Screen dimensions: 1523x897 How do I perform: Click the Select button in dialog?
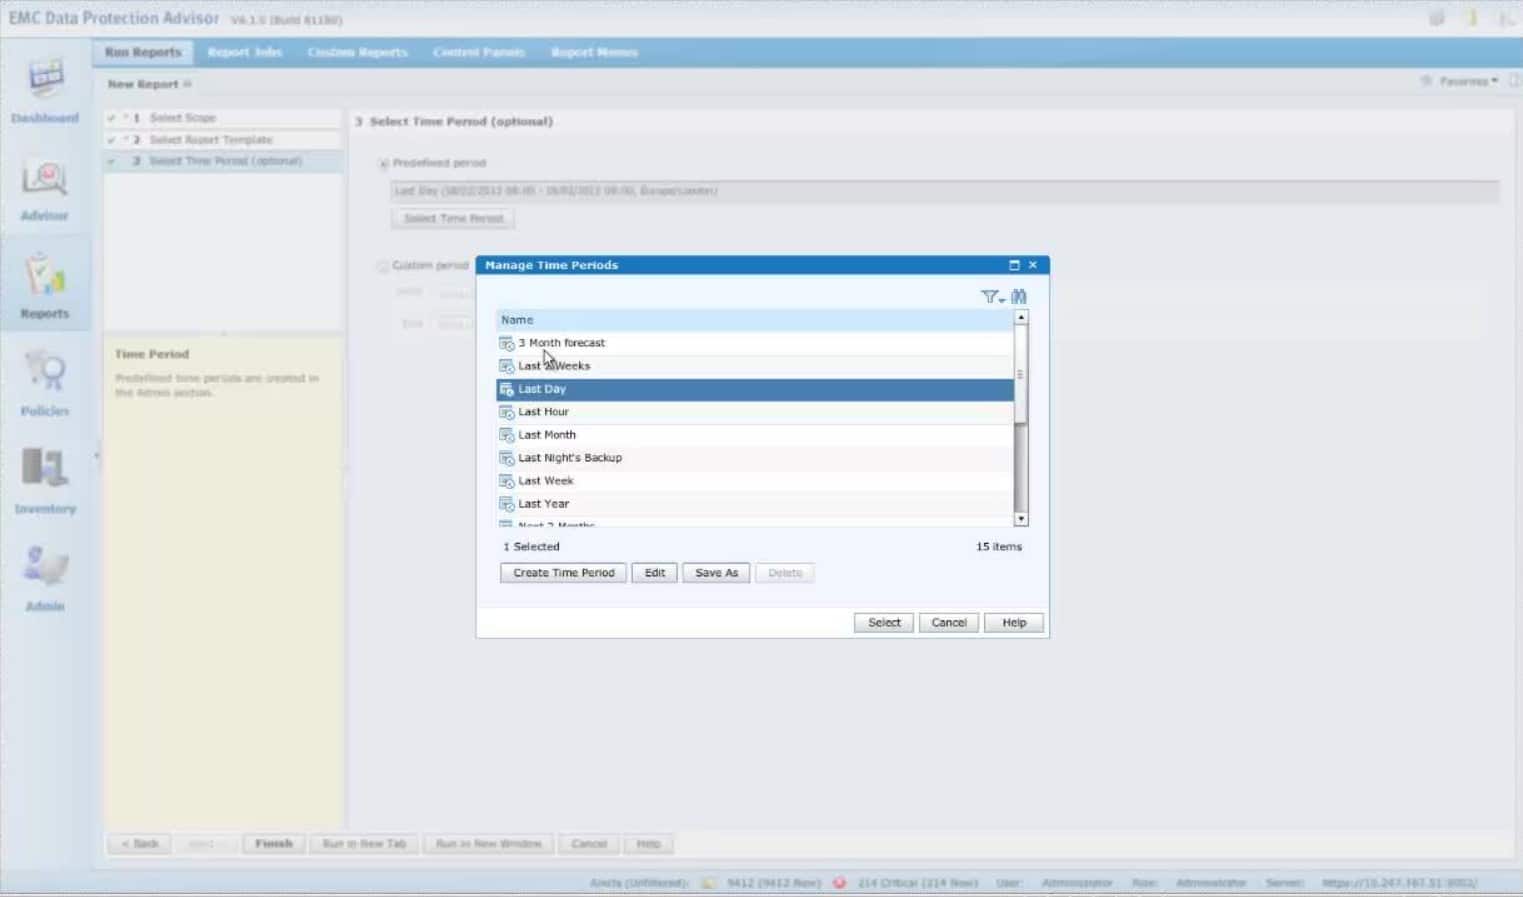click(884, 623)
